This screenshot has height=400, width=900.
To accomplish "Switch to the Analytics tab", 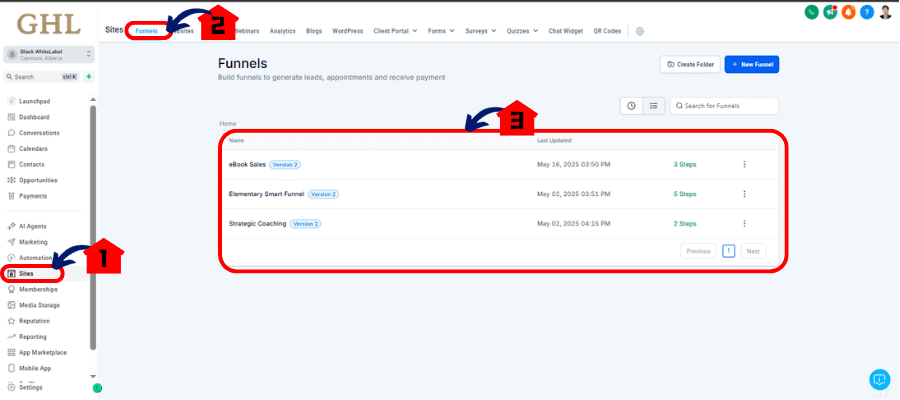I will 282,31.
